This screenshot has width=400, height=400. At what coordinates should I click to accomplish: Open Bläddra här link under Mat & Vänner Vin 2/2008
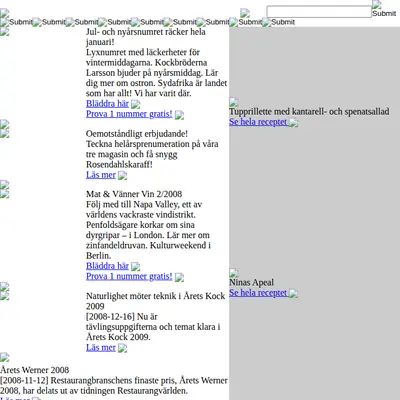pyautogui.click(x=107, y=266)
